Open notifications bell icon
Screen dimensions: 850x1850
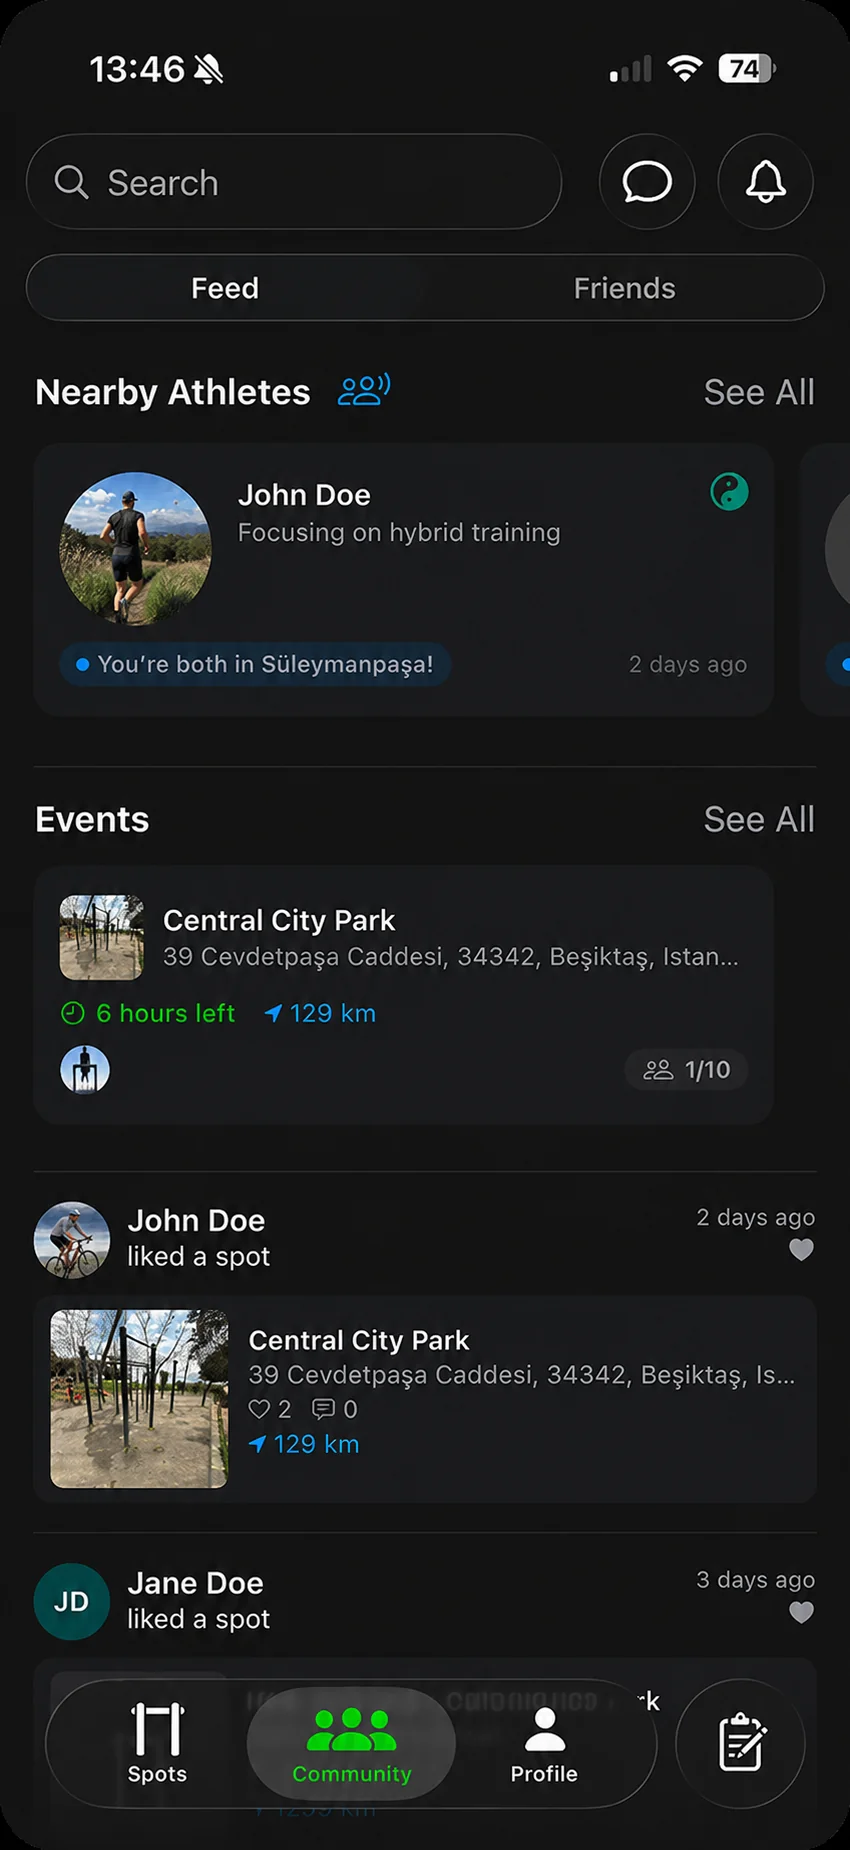[765, 182]
